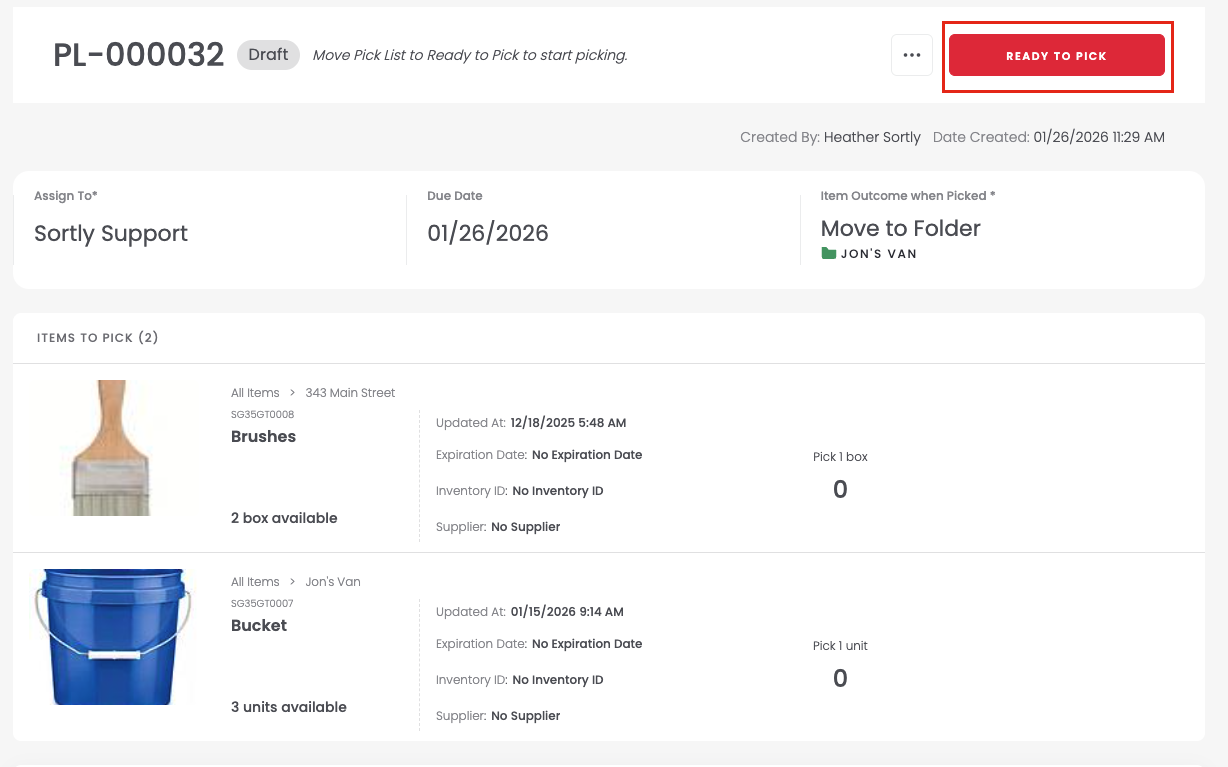Click the Draft status badge
Viewport: 1228px width, 767px height.
268,55
